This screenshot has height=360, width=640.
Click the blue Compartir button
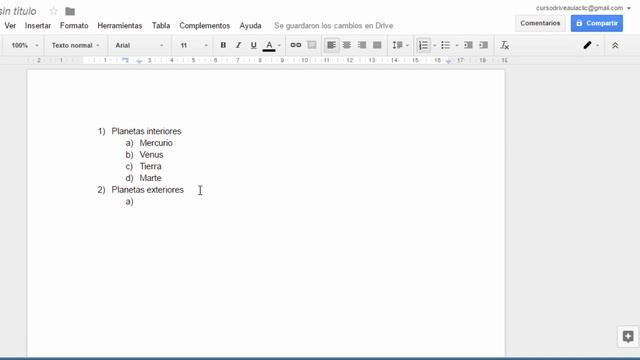(597, 23)
